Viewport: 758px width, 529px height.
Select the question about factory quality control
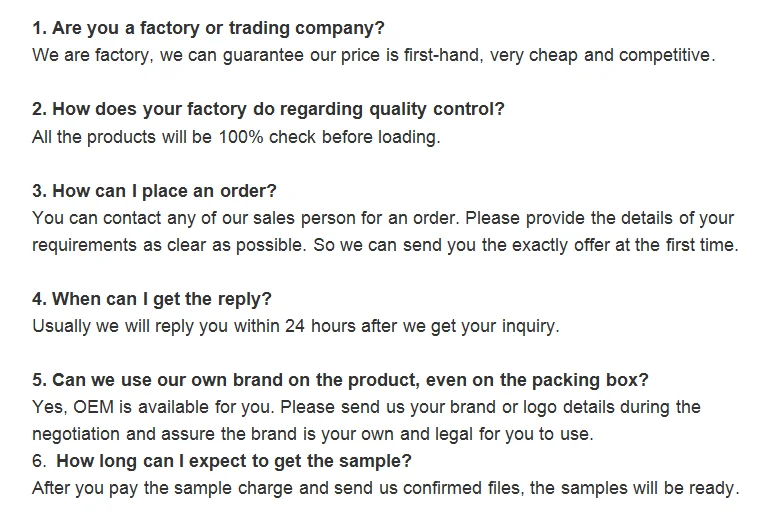coord(268,109)
